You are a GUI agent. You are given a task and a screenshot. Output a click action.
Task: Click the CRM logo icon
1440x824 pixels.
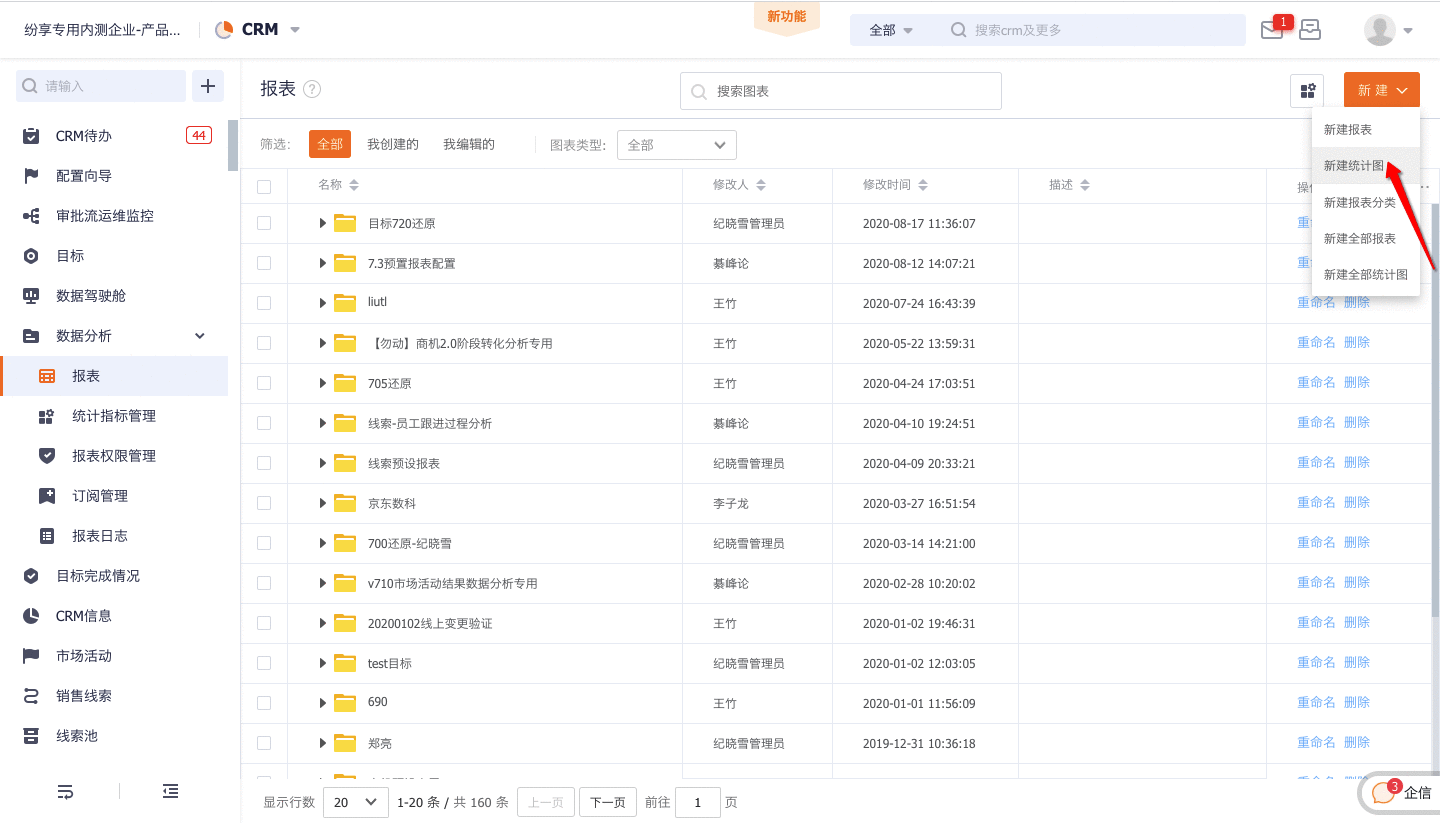224,30
